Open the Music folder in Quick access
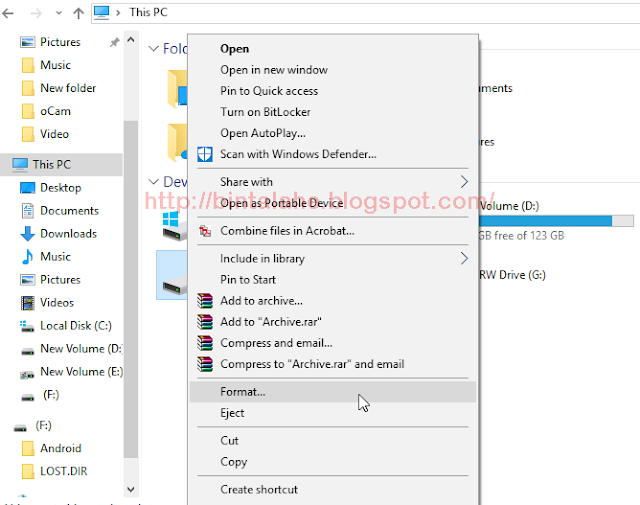 55,65
